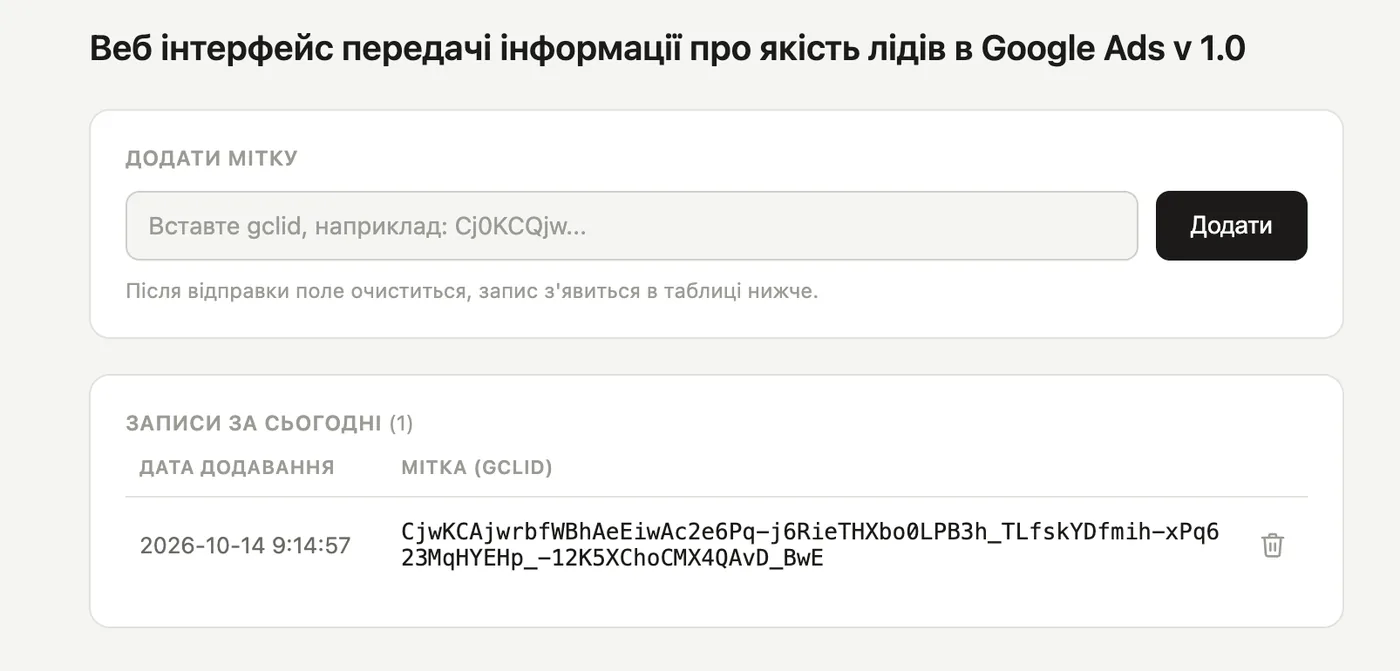Select the gclid value starting with CjwKCAjwrbfWBhAeEiwAc2e6Pq

810,545
